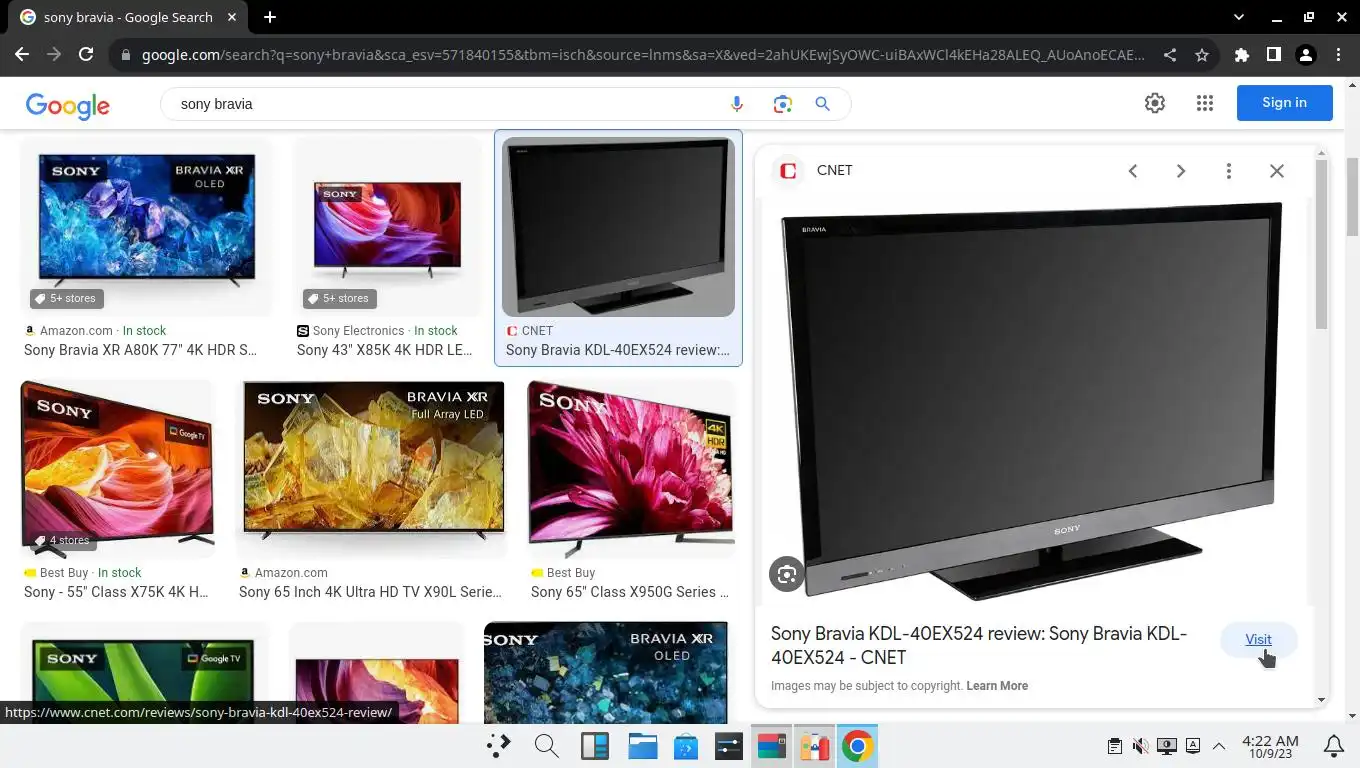This screenshot has height=768, width=1360.
Task: Expand hidden system tray icons
Action: [1219, 746]
